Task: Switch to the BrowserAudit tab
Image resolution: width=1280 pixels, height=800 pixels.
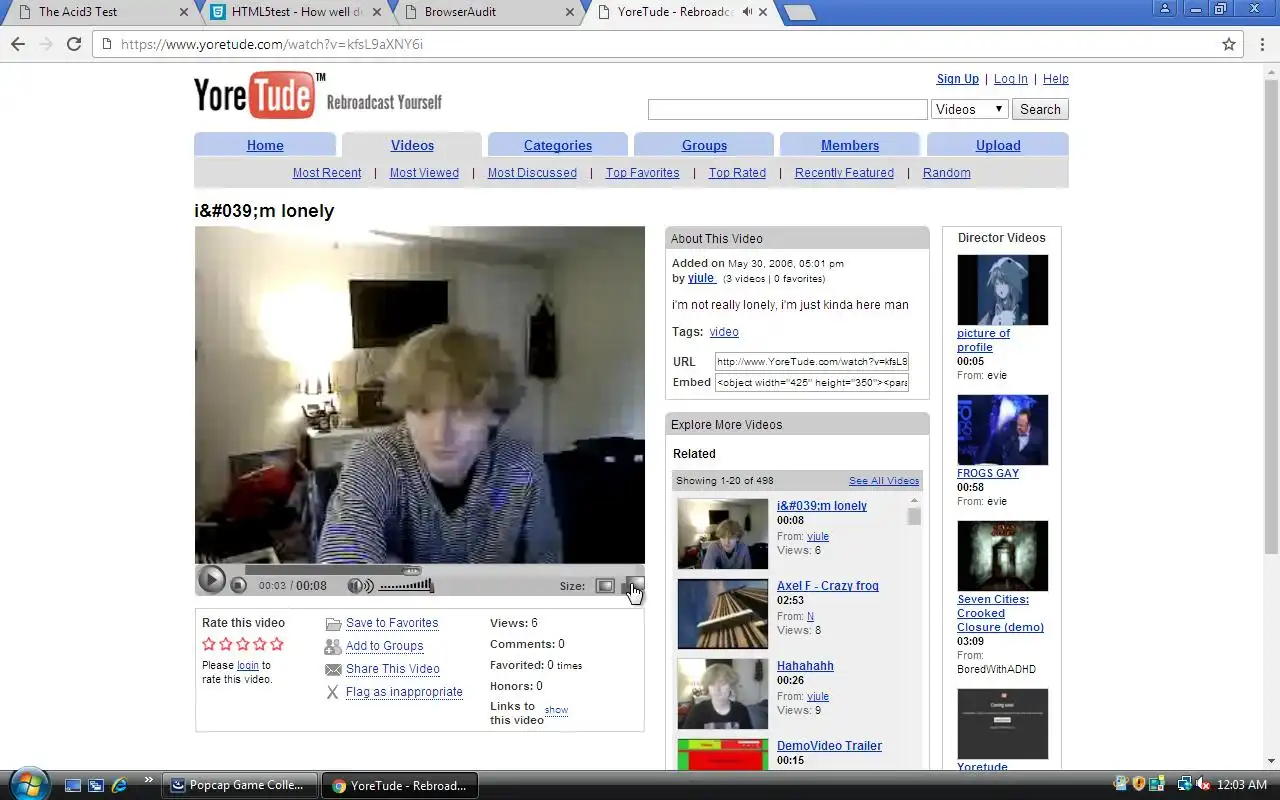Action: point(490,12)
